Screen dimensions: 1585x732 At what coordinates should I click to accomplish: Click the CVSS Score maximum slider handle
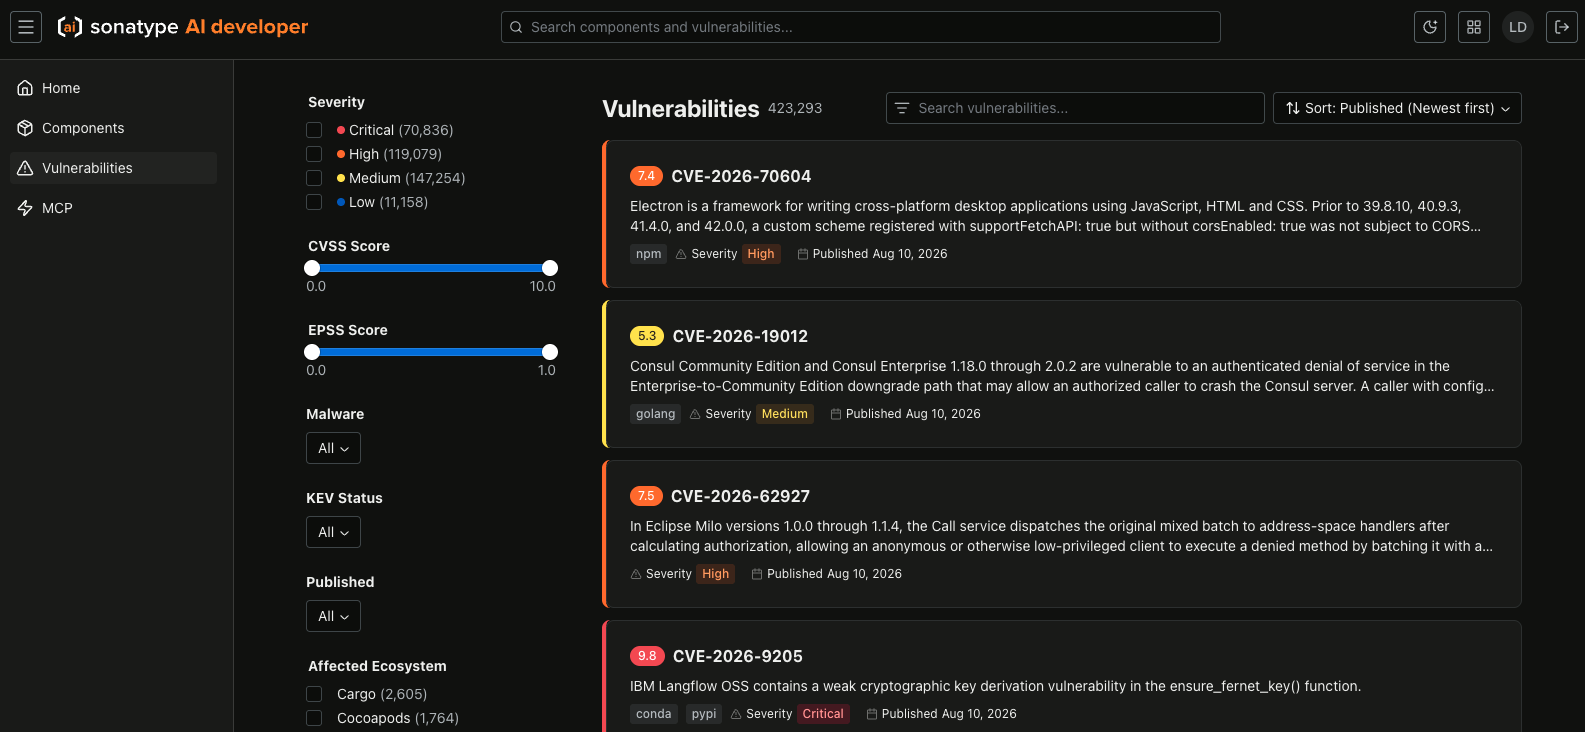pyautogui.click(x=550, y=268)
